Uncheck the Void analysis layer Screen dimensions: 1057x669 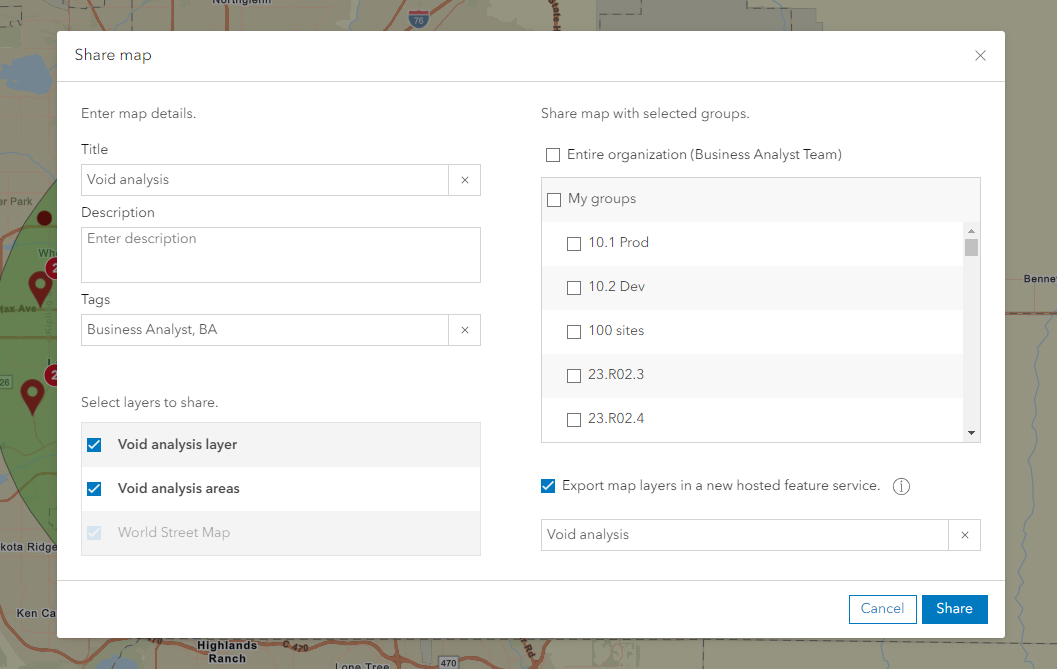94,444
